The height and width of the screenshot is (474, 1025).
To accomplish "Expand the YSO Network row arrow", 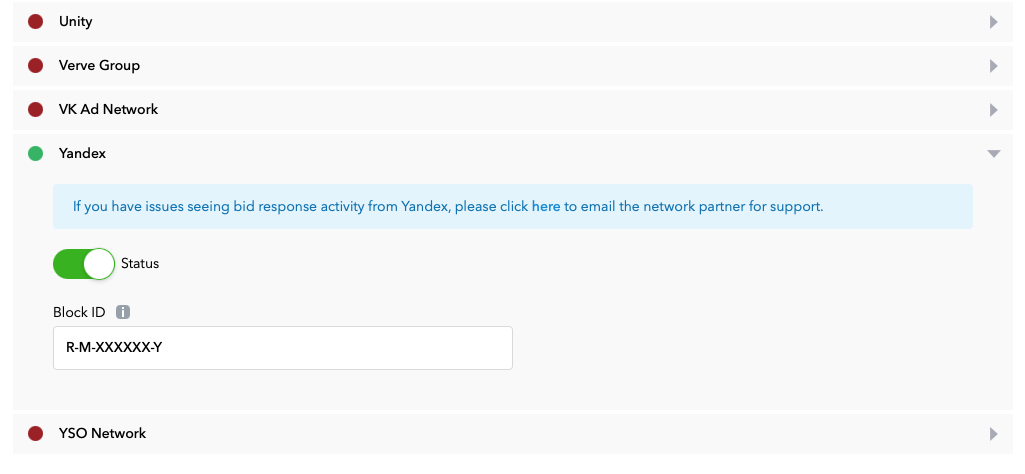I will point(994,433).
